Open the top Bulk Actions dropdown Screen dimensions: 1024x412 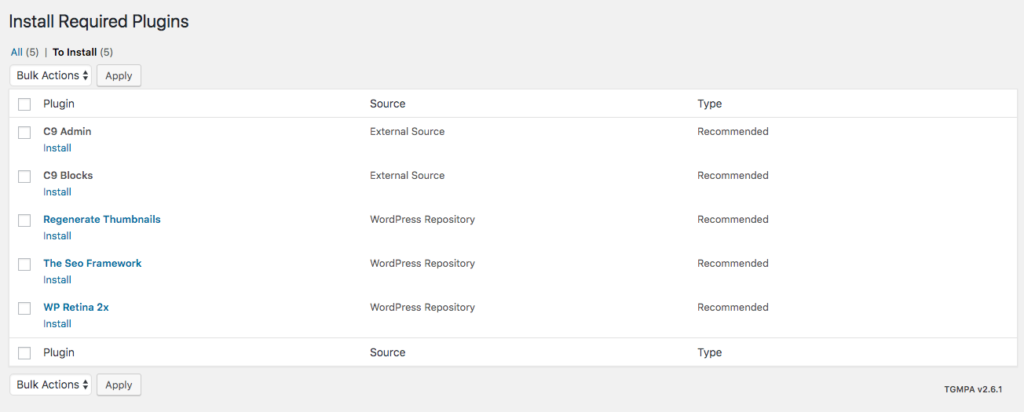coord(51,75)
